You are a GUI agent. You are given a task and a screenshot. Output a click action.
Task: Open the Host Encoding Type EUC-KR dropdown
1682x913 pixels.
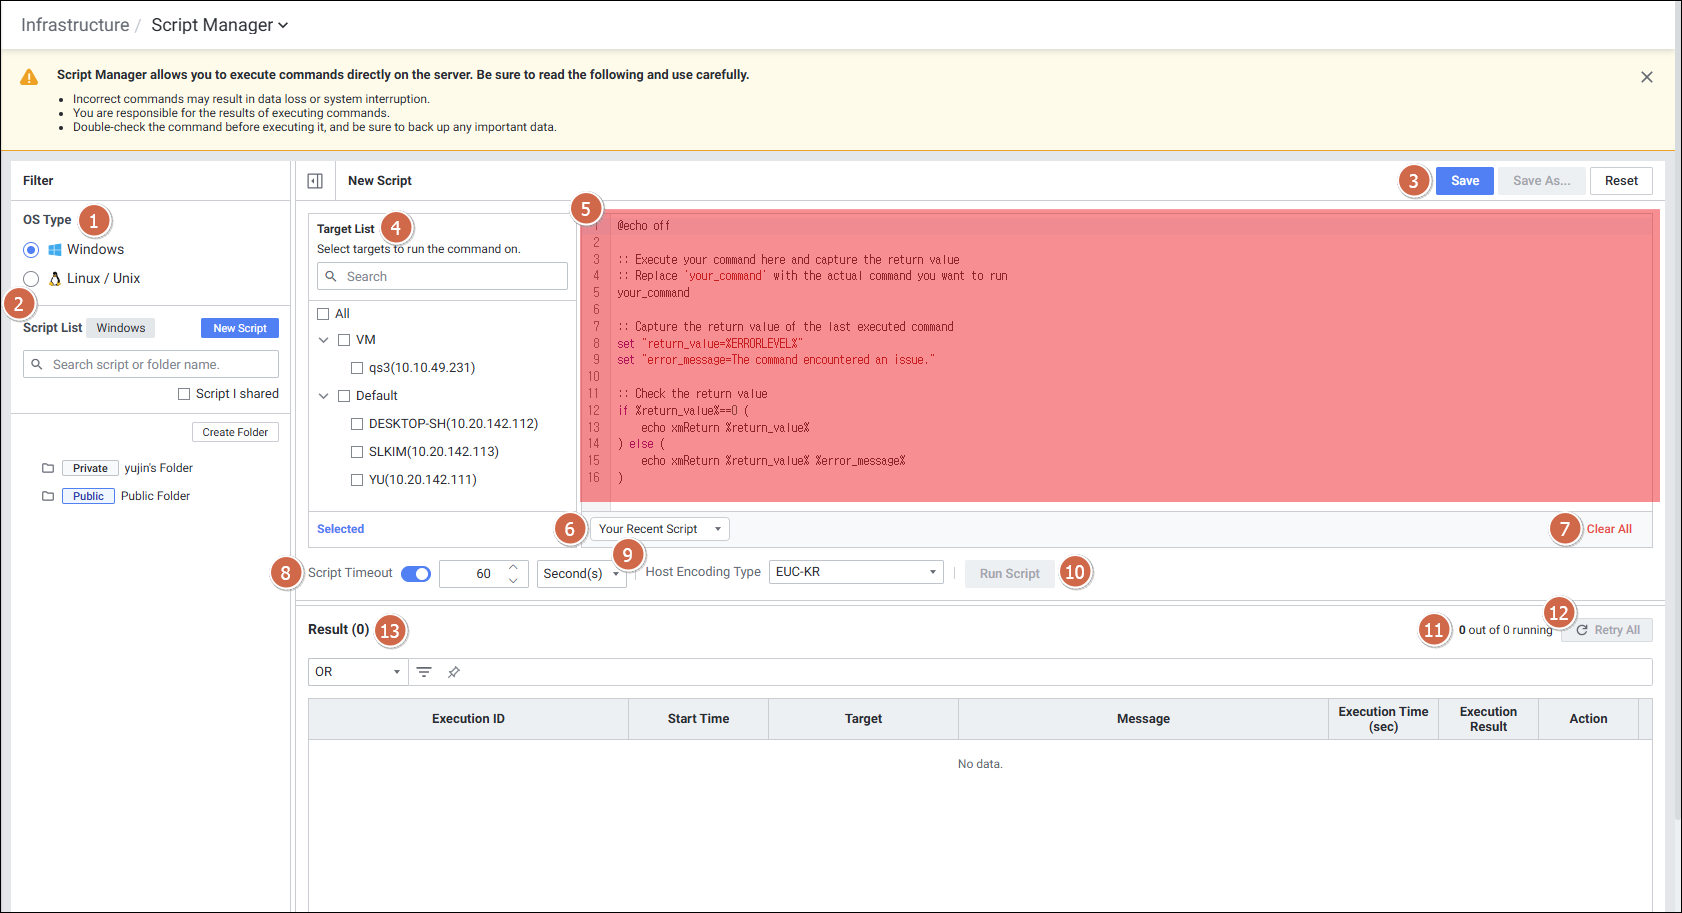point(855,572)
